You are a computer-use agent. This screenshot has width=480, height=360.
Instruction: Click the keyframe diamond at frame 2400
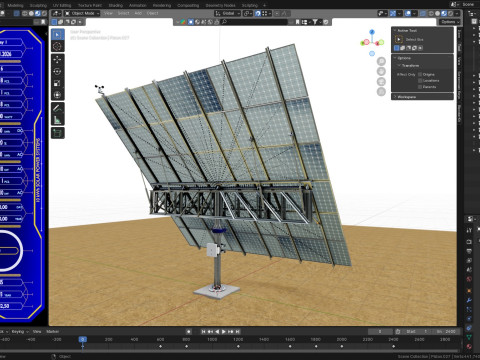click(x=393, y=346)
